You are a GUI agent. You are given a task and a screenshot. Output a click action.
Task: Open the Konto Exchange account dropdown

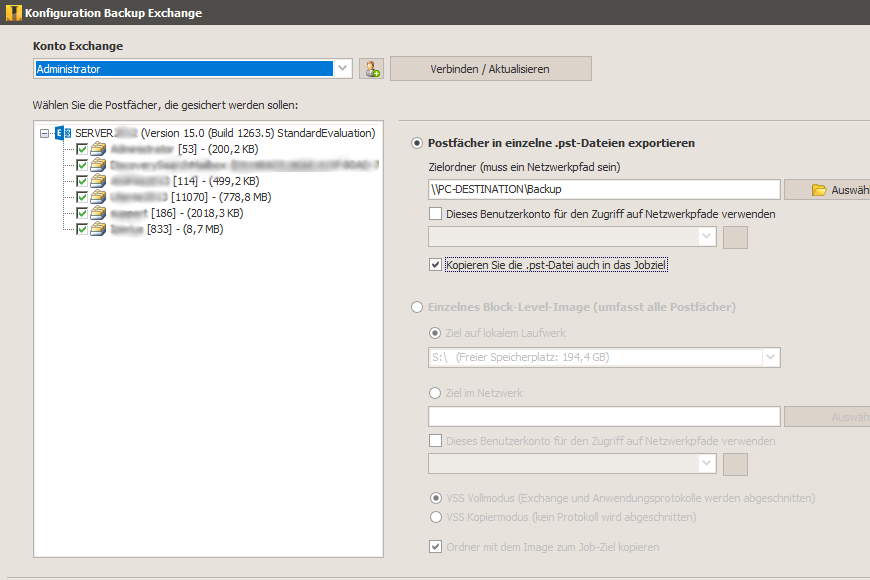343,69
